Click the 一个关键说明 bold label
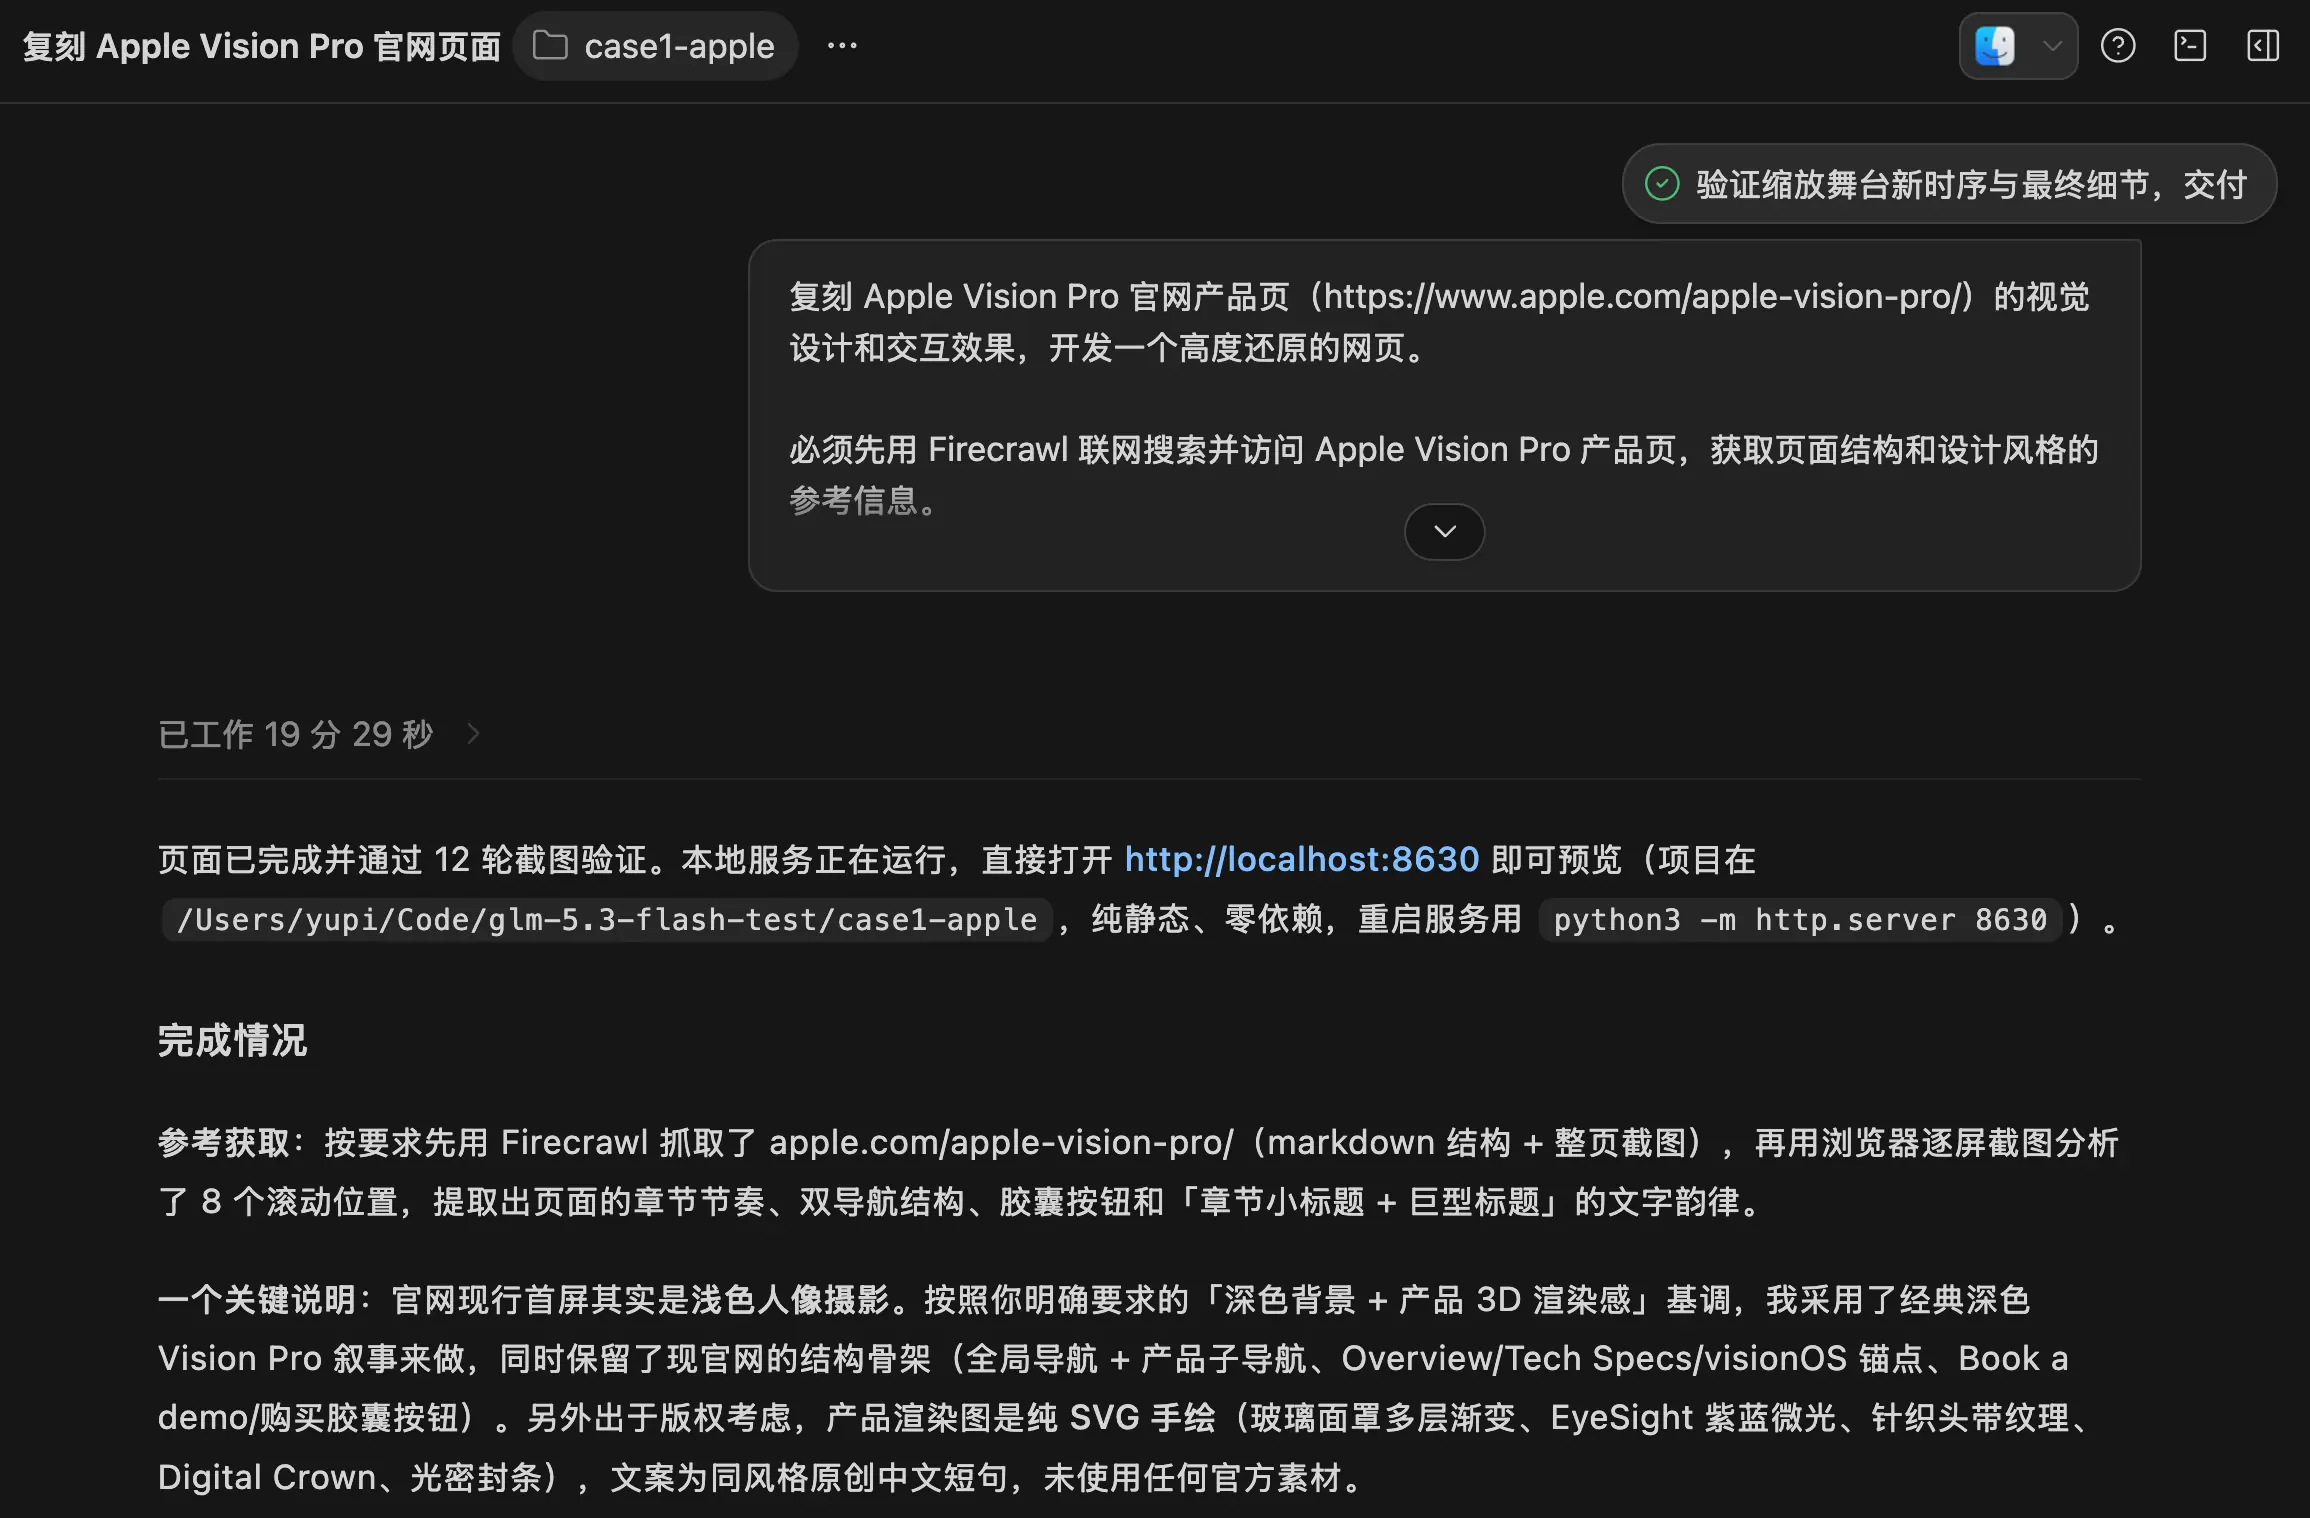2310x1518 pixels. 257,1300
